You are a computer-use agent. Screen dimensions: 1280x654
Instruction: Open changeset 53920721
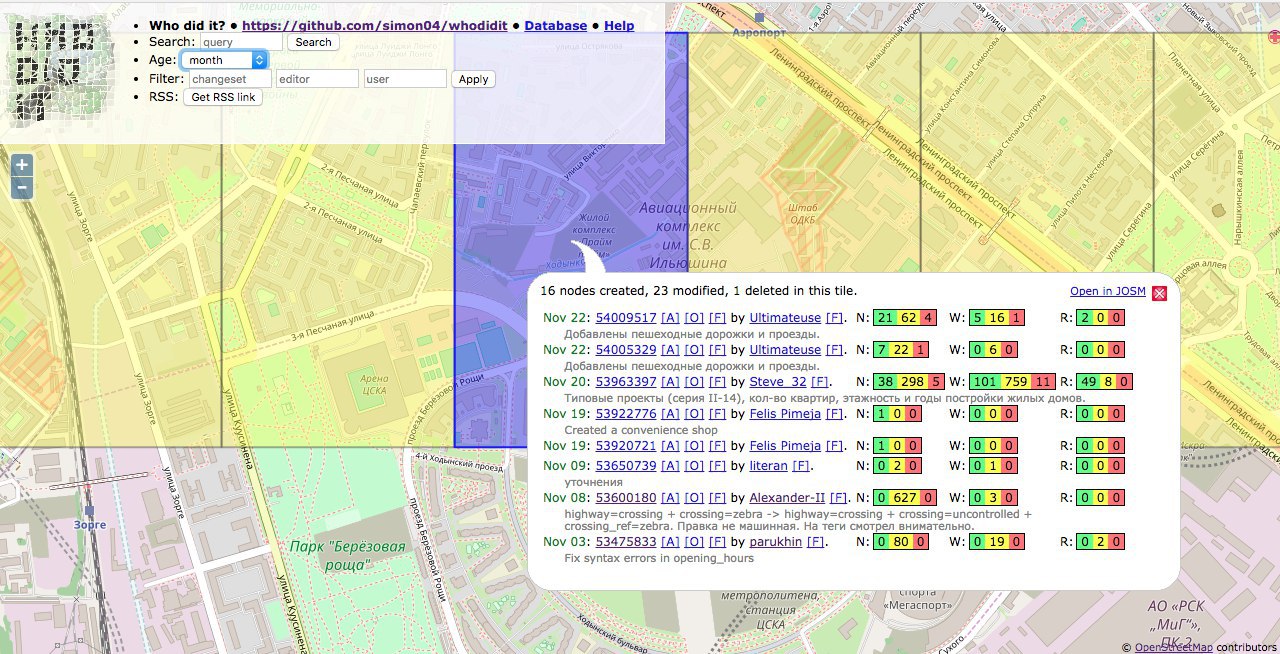(626, 445)
